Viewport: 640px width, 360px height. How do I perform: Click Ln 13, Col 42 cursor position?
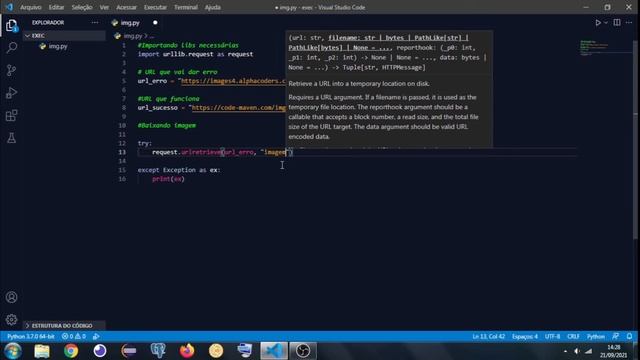pyautogui.click(x=489, y=336)
